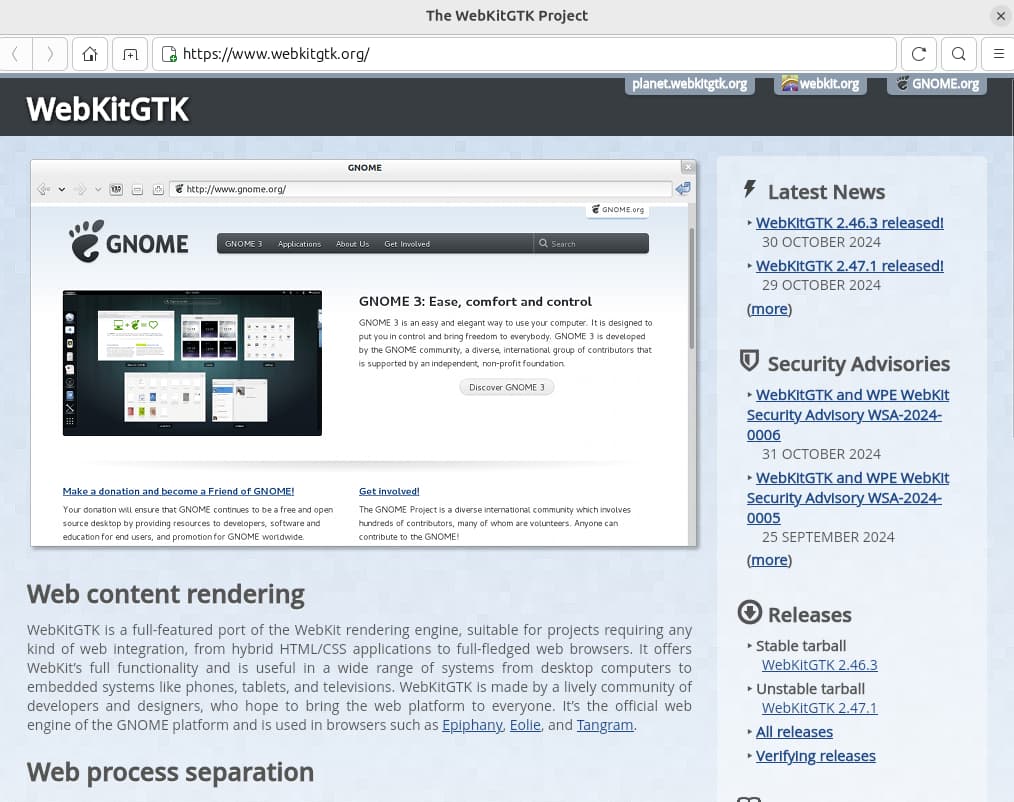This screenshot has width=1014, height=802.
Task: Click the site security icon in address bar
Action: (169, 54)
